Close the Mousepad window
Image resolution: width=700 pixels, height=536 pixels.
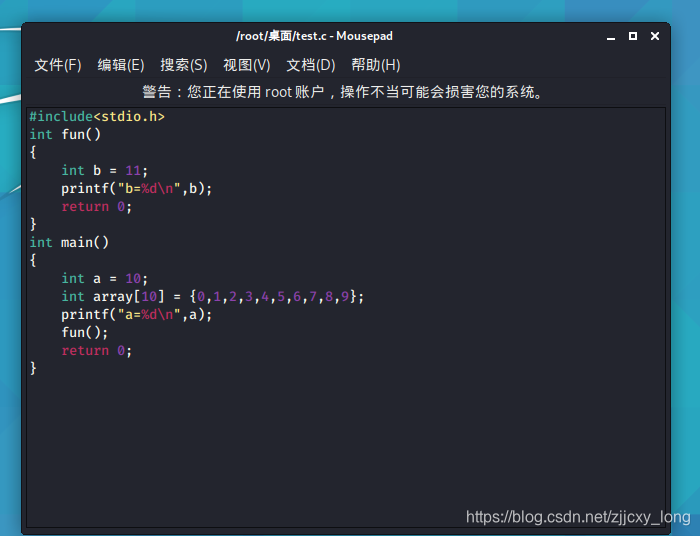[655, 36]
